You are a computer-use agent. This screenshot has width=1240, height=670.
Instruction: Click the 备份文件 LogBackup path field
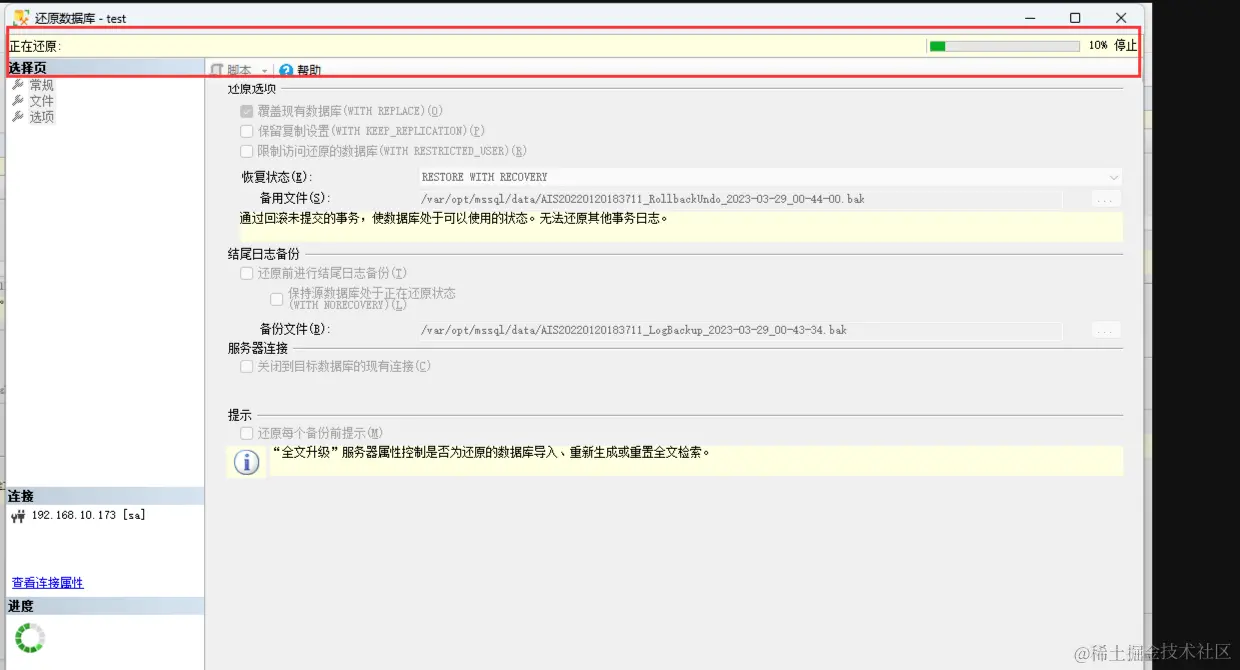click(740, 330)
